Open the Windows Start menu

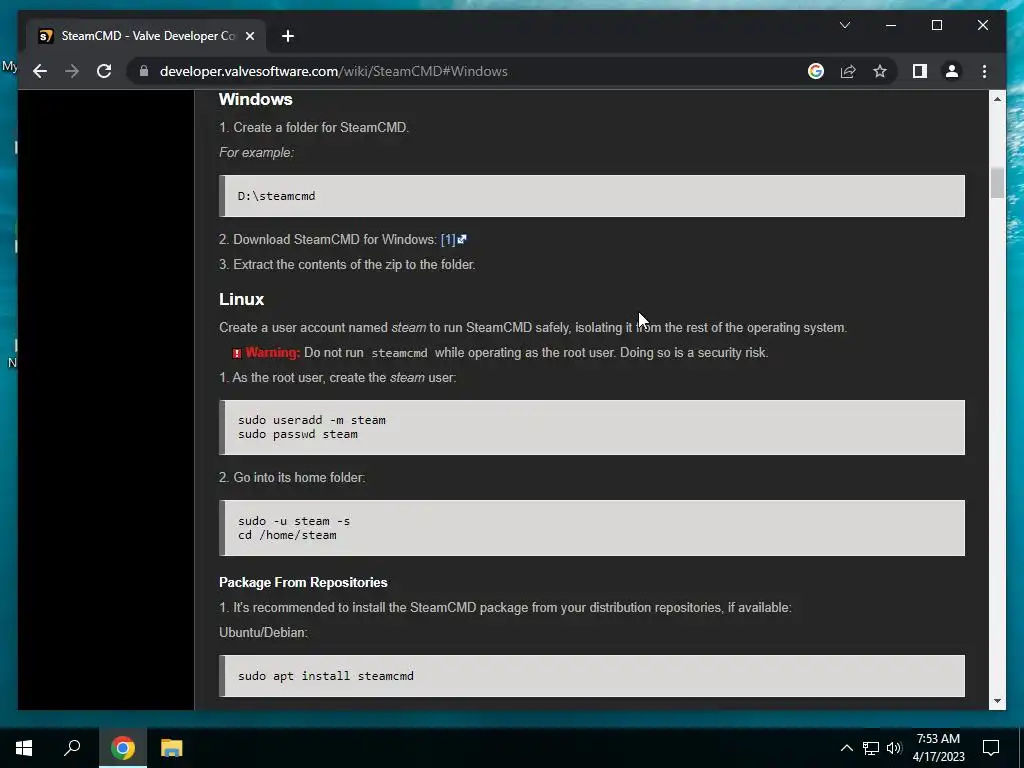[24, 748]
